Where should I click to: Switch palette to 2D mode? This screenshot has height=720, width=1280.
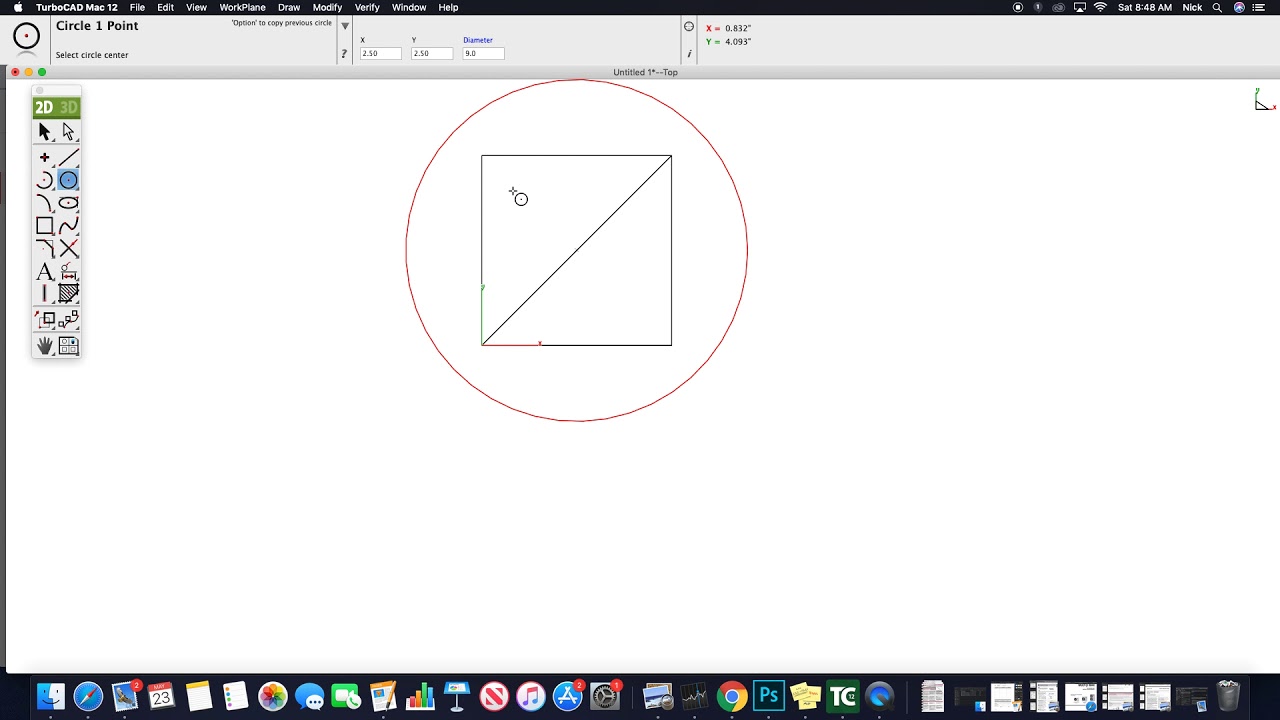44,107
